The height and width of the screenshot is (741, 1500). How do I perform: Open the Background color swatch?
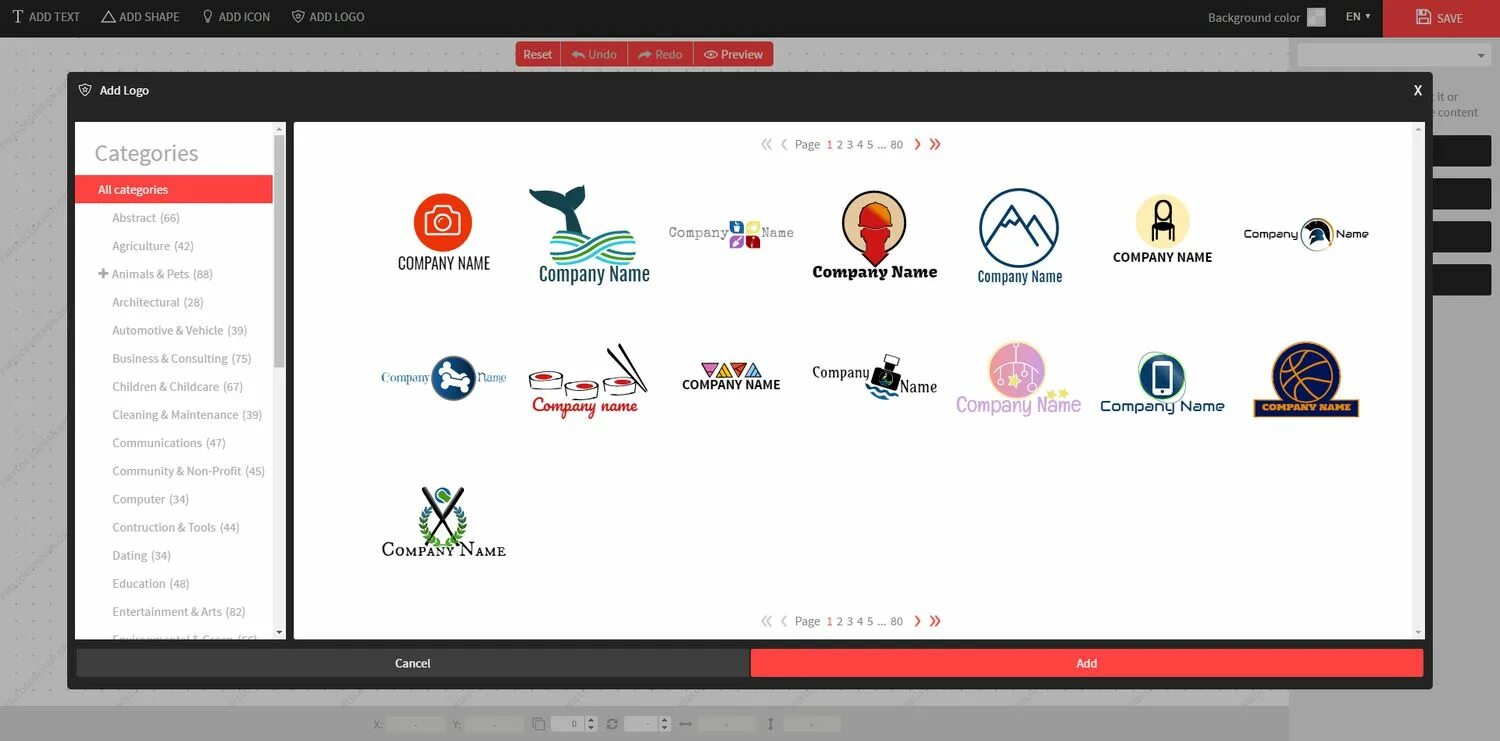pos(1316,17)
